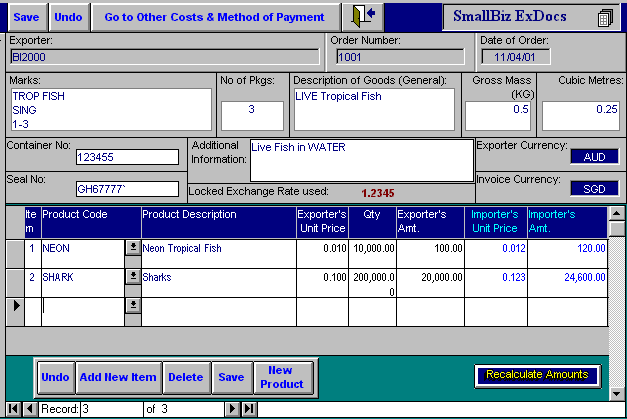Go to first record using navigation arrow
Viewport: 627px width, 419px height.
click(x=13, y=409)
